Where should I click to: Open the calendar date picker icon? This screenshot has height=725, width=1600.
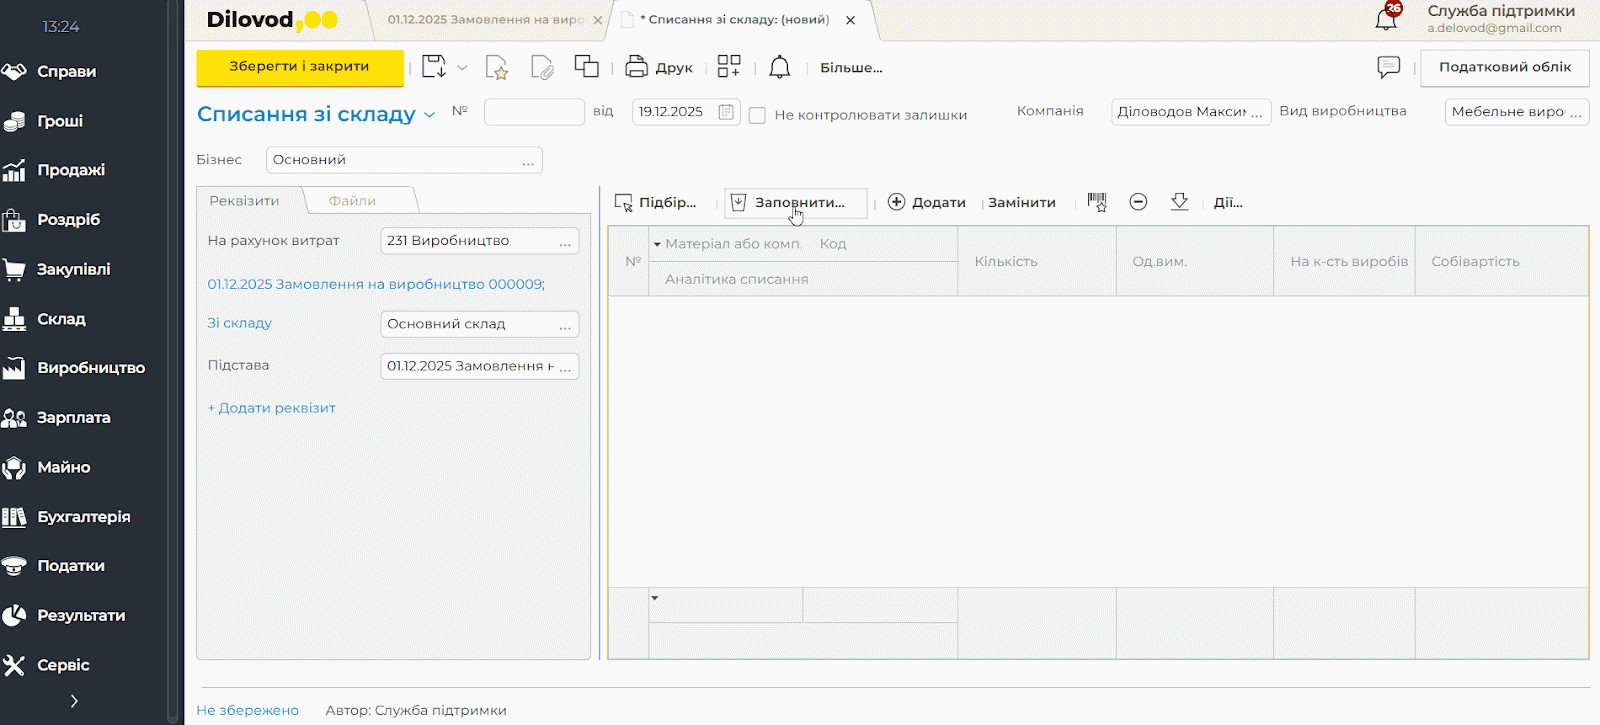point(727,112)
